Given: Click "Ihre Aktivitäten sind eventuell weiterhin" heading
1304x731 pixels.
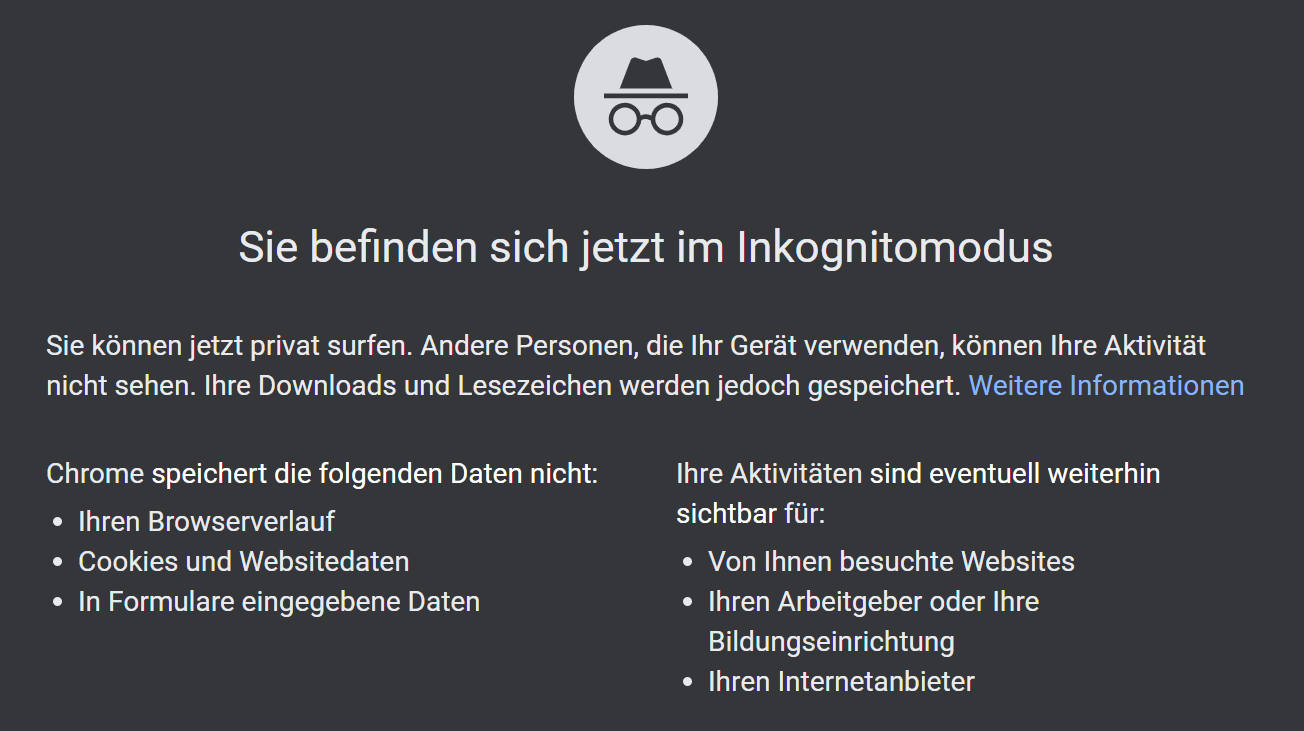Looking at the screenshot, I should pos(918,473).
